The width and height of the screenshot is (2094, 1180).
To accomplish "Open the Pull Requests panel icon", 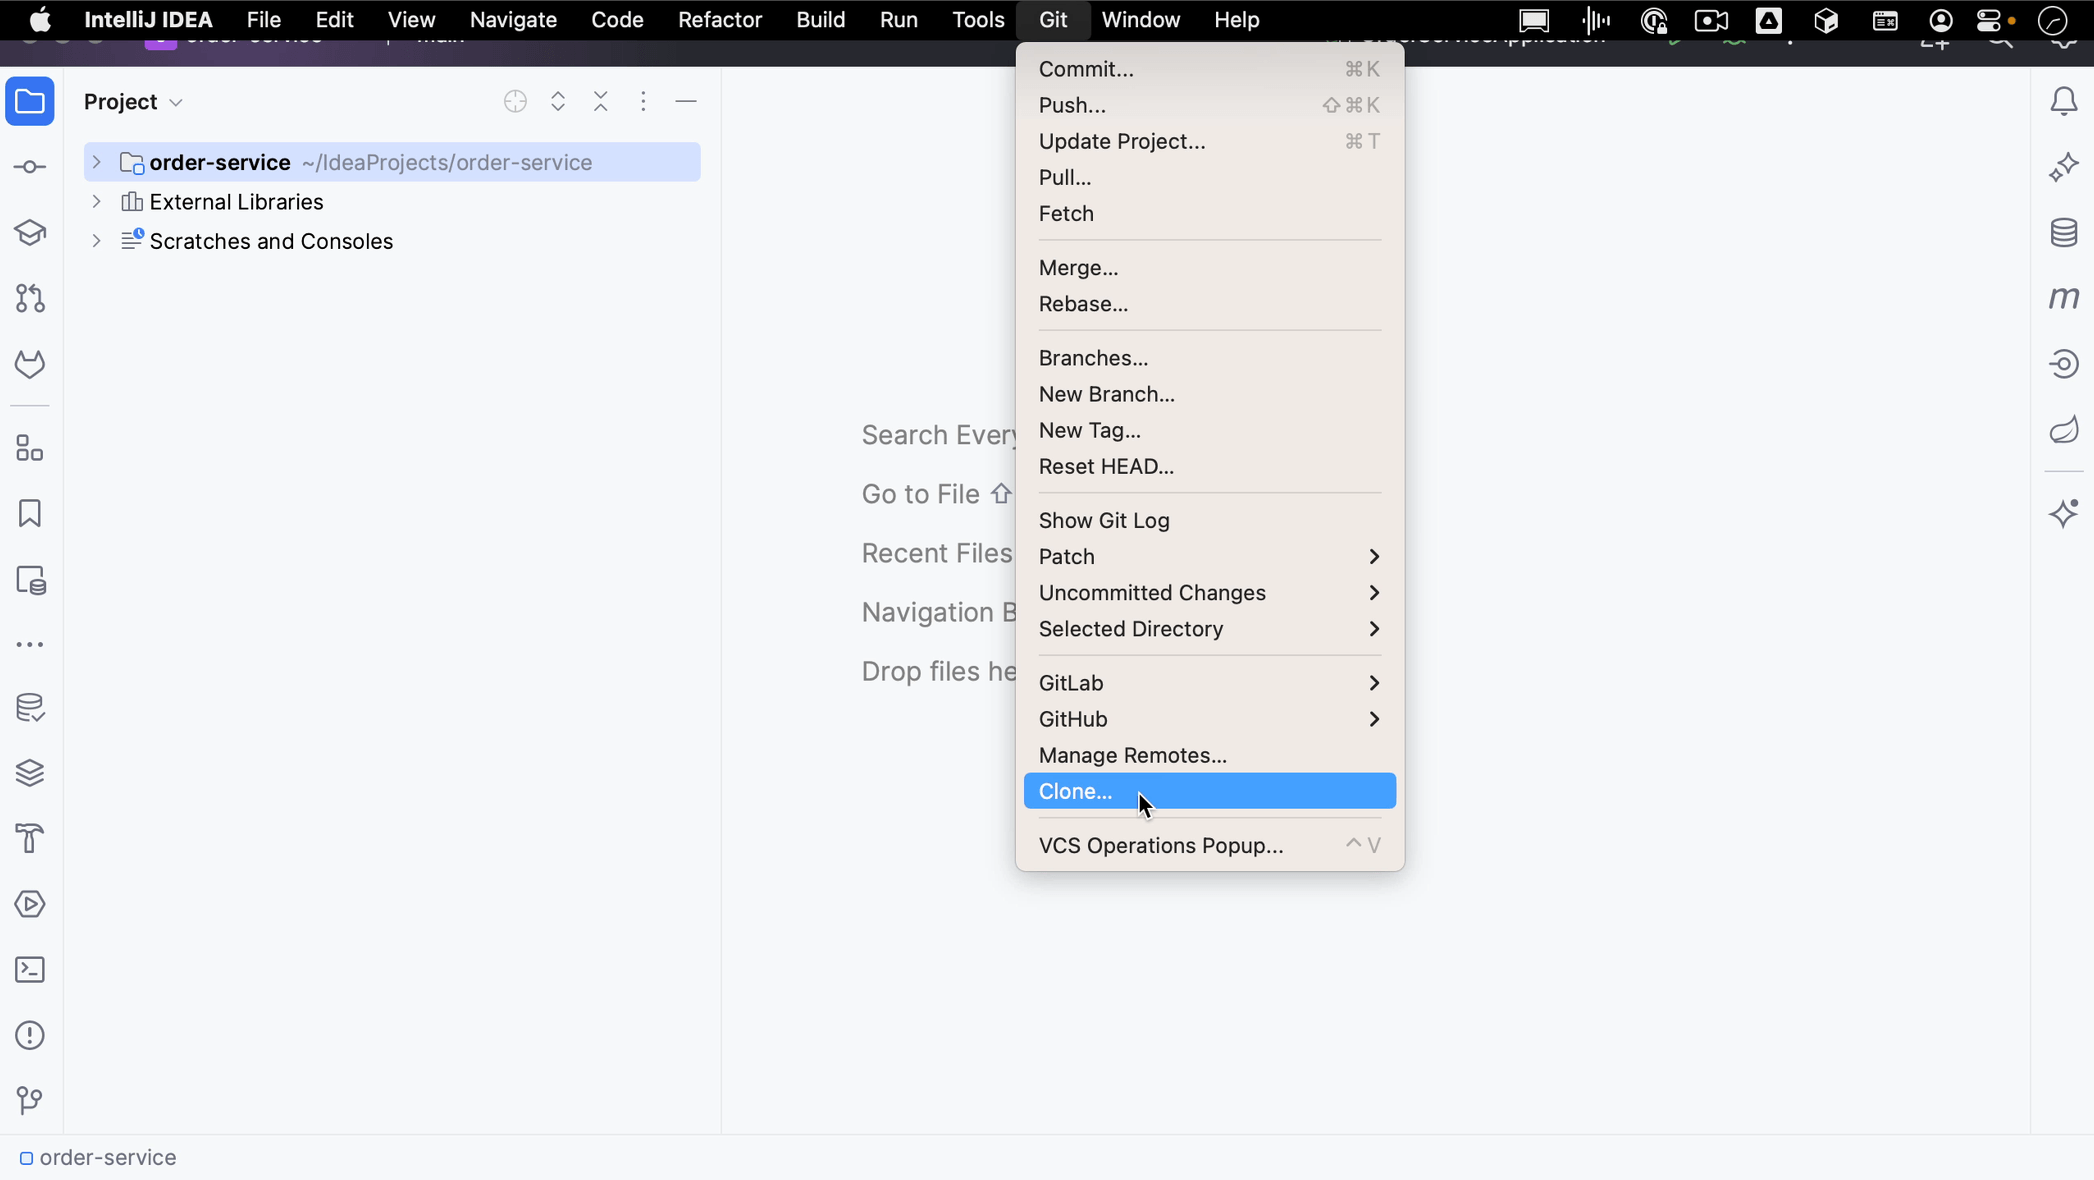I will pyautogui.click(x=32, y=298).
